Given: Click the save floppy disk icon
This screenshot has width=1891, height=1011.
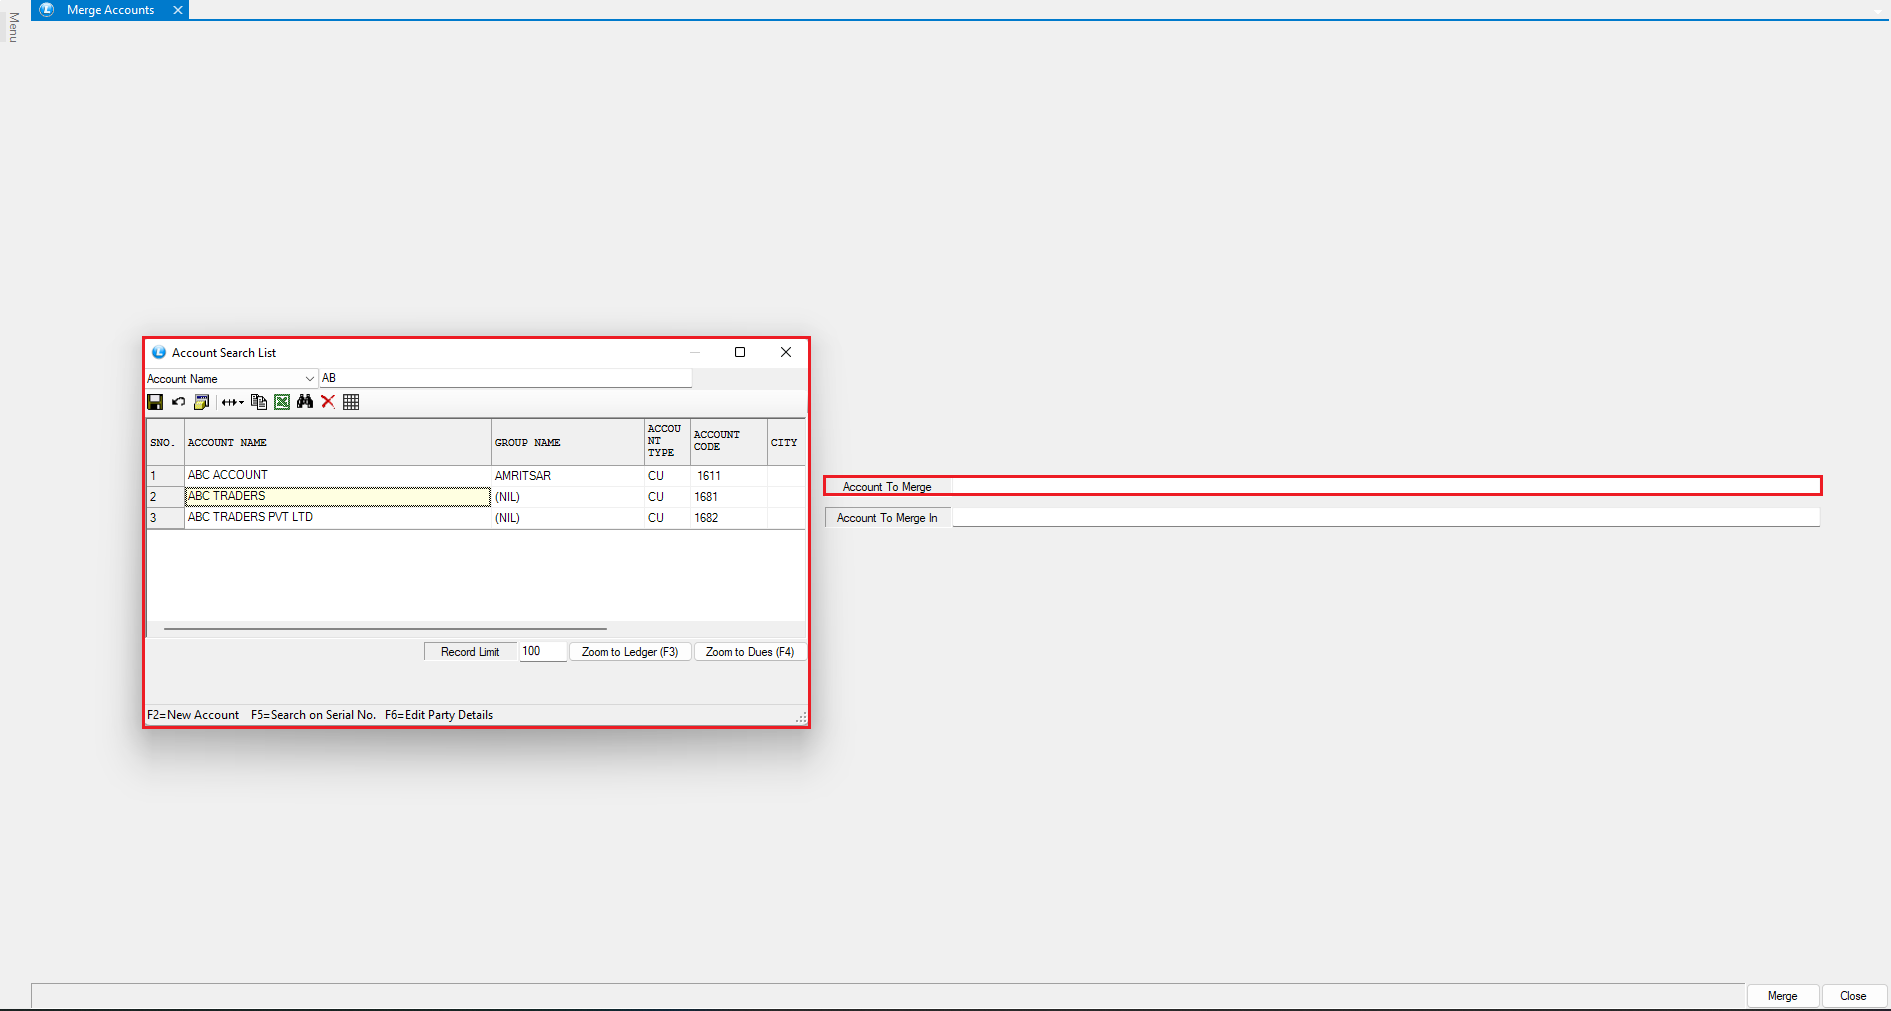Looking at the screenshot, I should tap(155, 402).
